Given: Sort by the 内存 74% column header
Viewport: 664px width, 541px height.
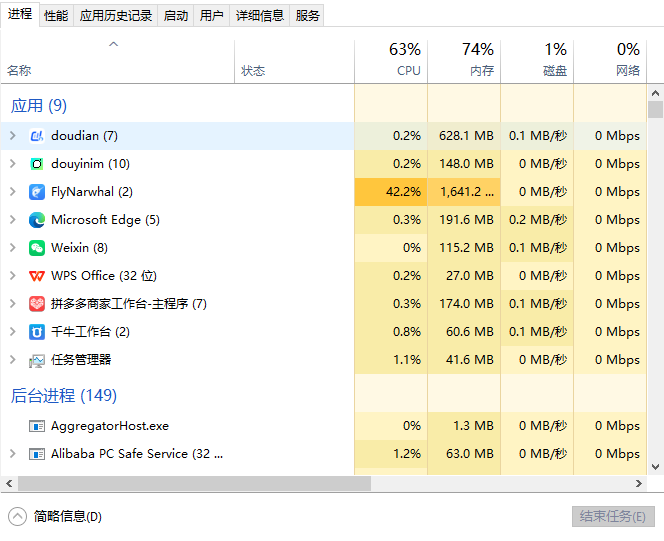Looking at the screenshot, I should pos(464,61).
